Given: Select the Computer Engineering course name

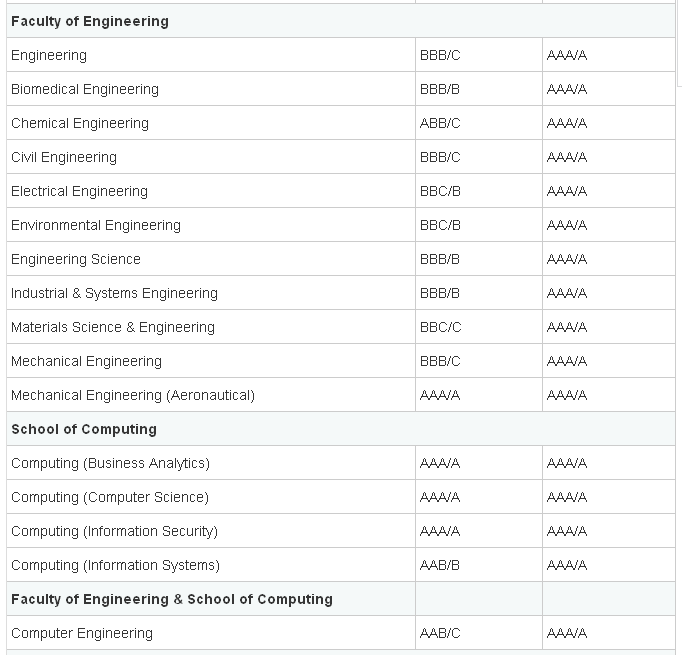Looking at the screenshot, I should (82, 633).
